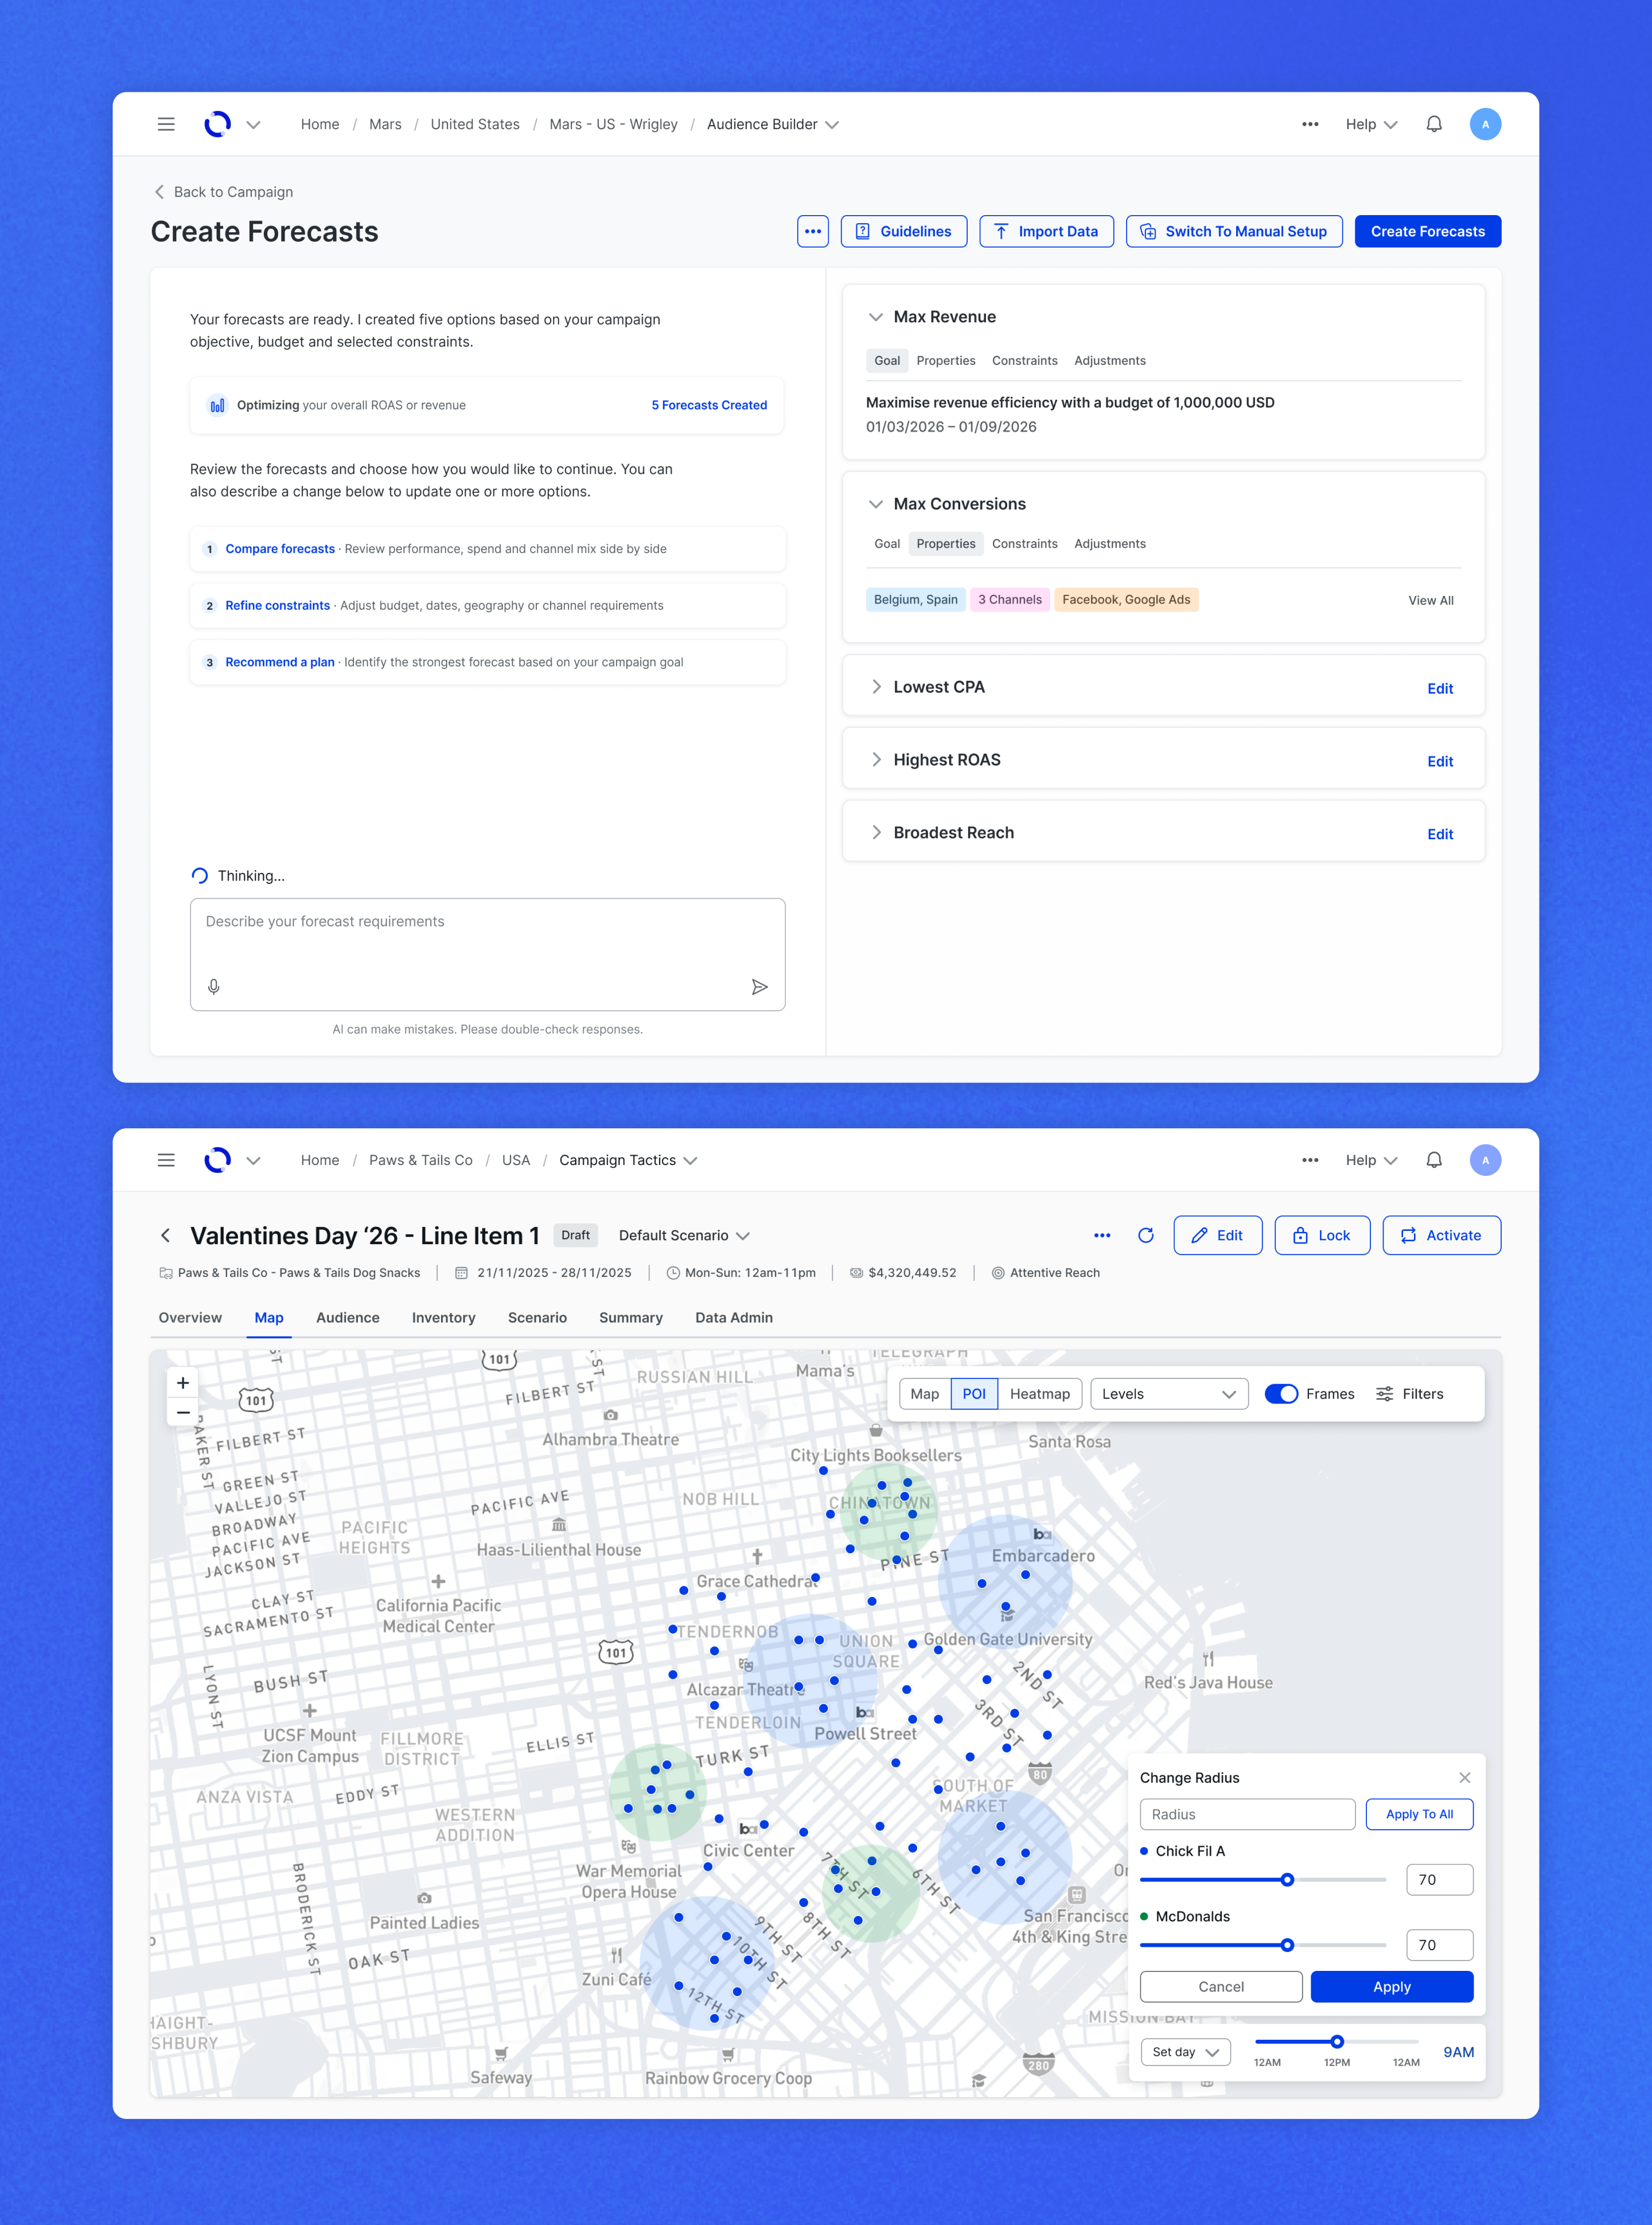Click Edit for Lowest CPA
Viewport: 1652px width, 2225px height.
(1440, 688)
